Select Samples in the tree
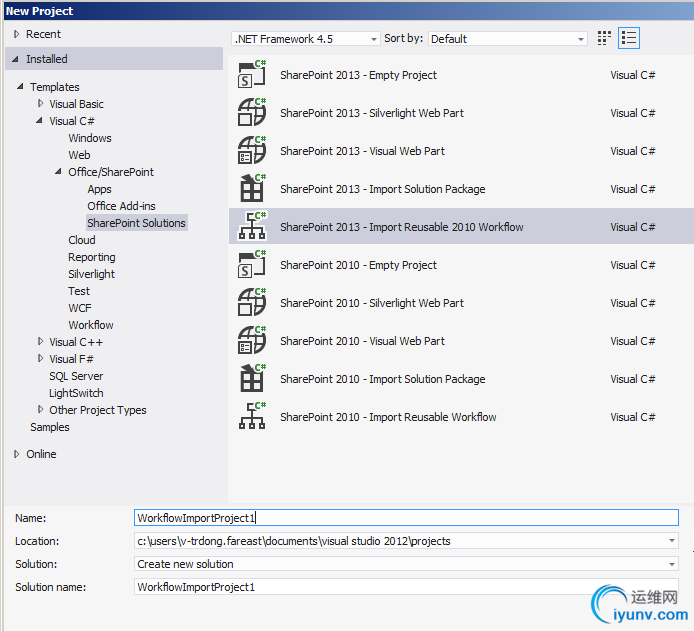 (50, 427)
